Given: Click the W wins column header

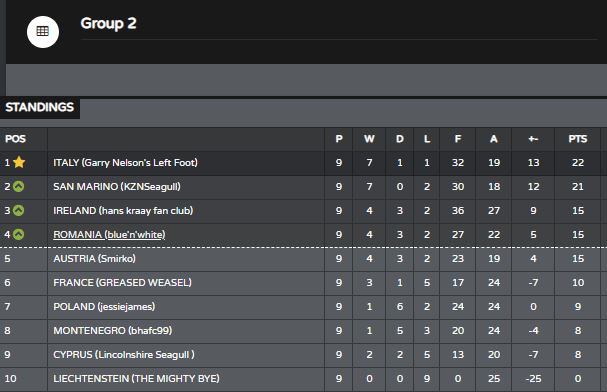Looking at the screenshot, I should (x=369, y=139).
